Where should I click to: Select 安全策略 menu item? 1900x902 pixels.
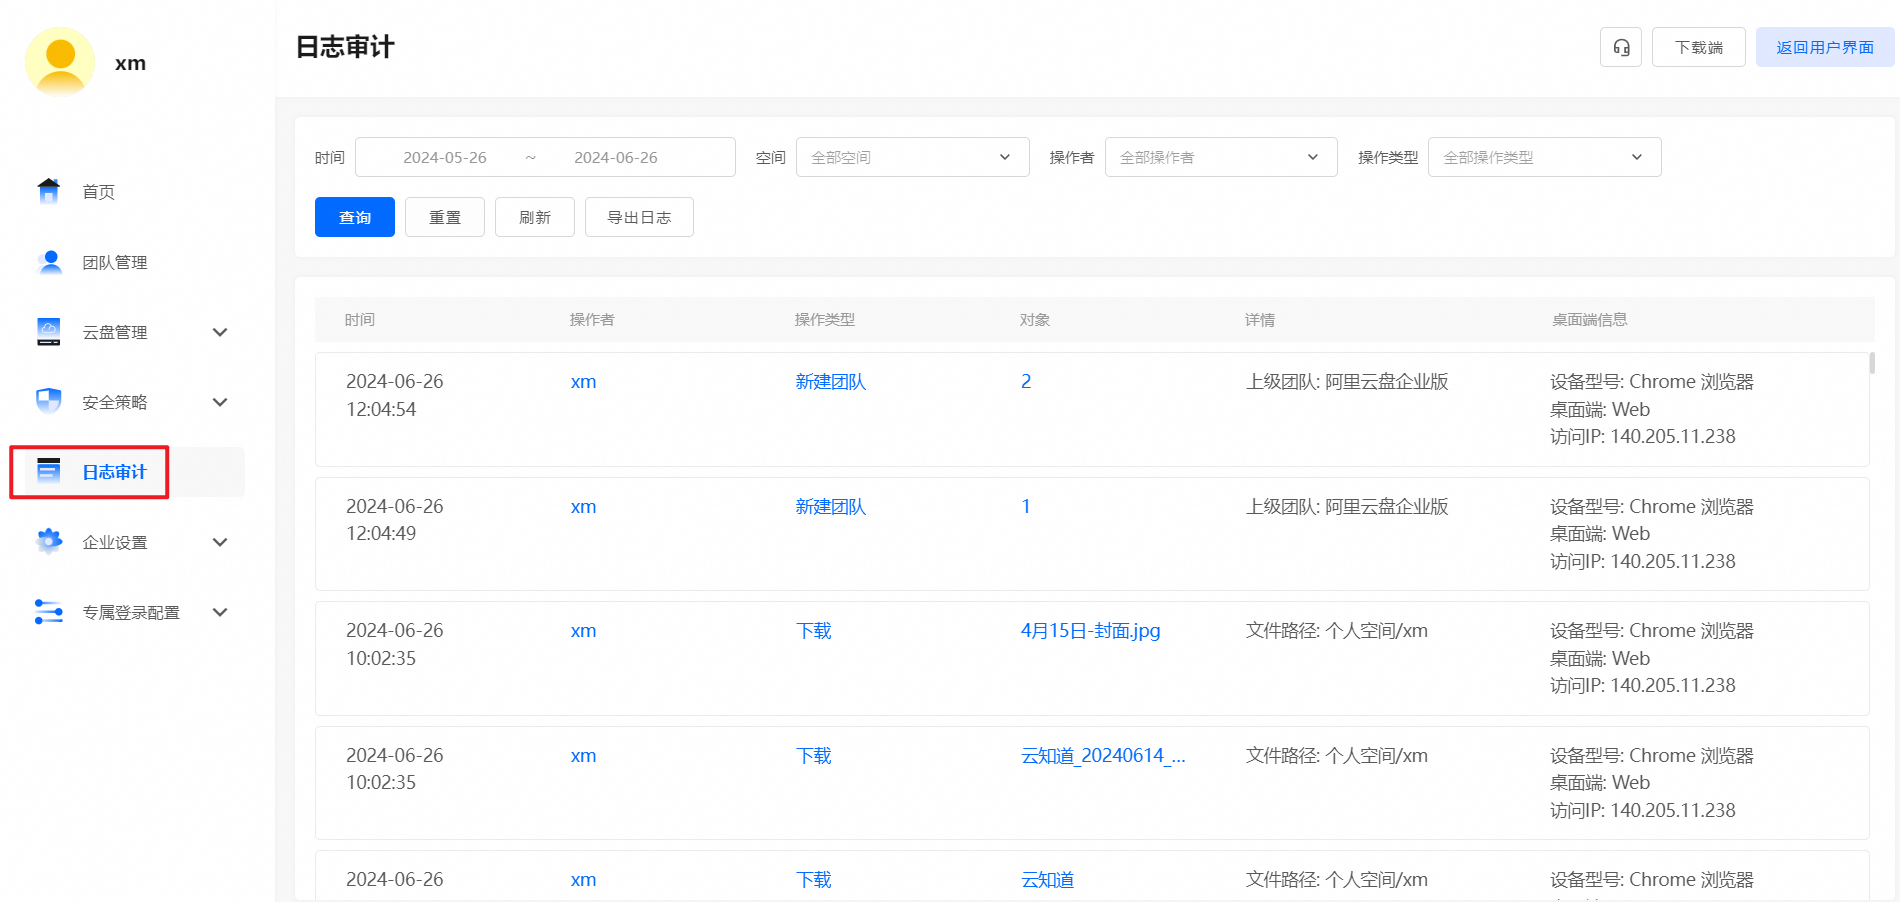point(115,402)
